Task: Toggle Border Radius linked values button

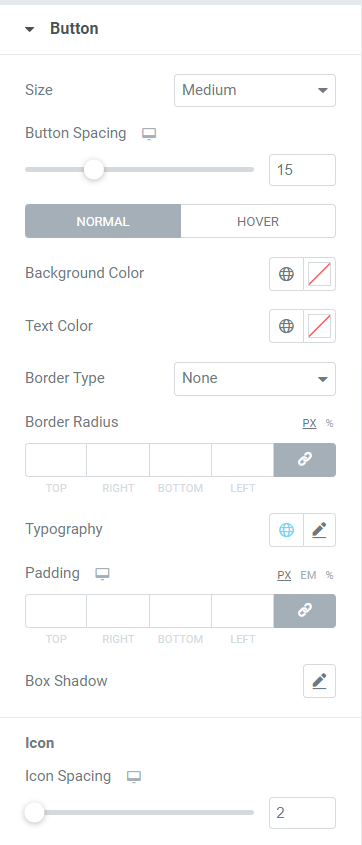Action: coord(305,460)
